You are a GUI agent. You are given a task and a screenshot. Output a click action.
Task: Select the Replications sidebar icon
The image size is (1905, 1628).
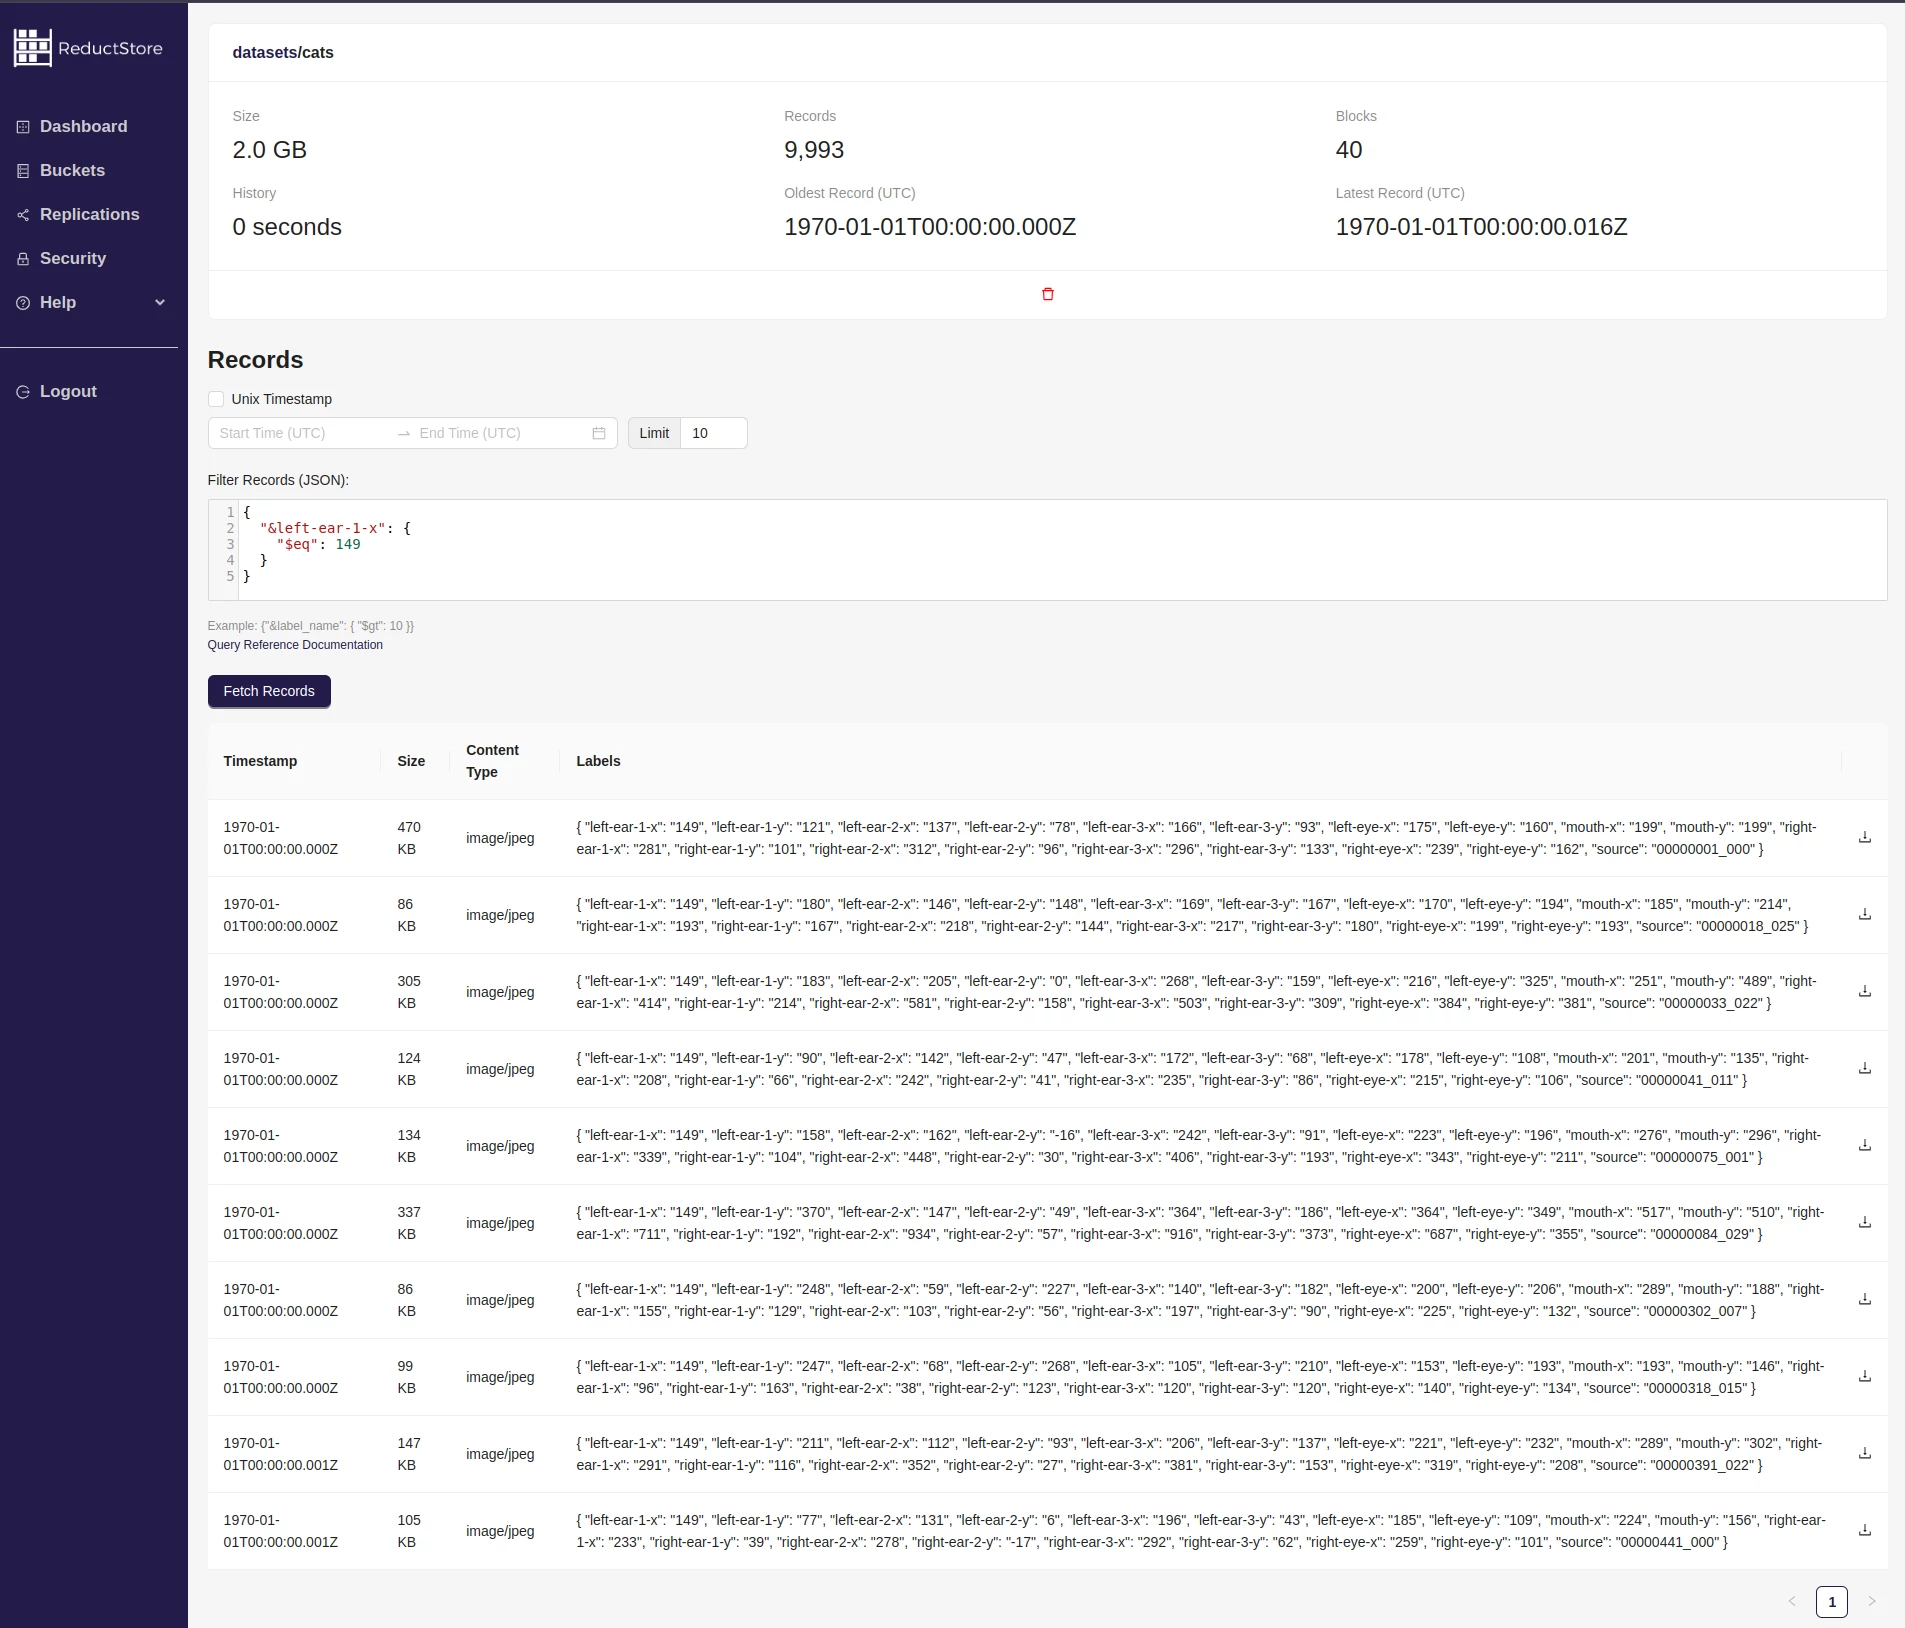coord(22,214)
